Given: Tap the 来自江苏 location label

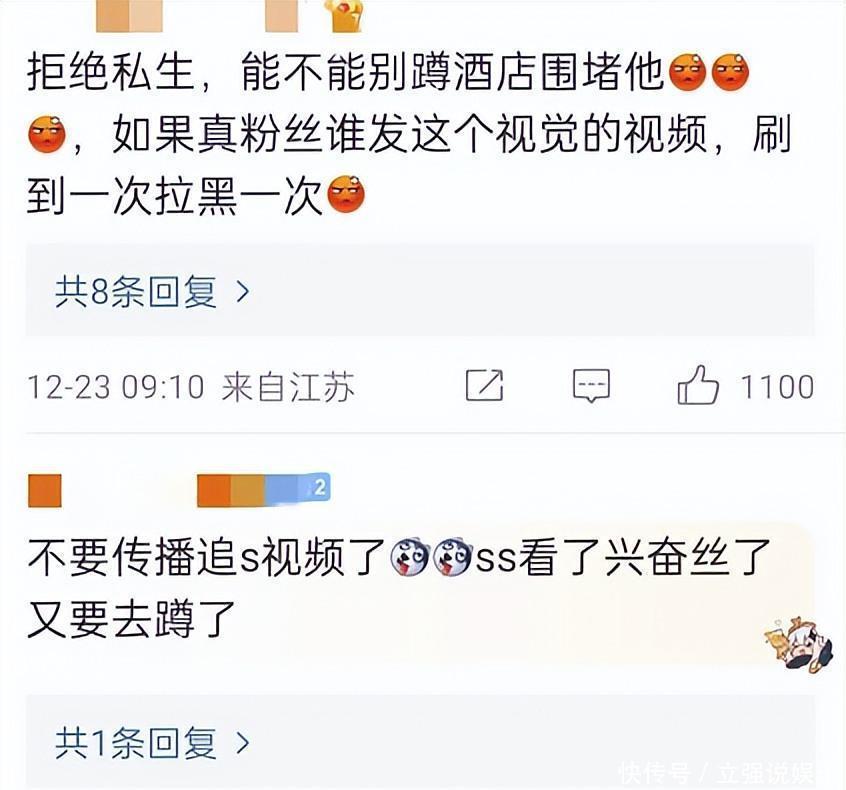Looking at the screenshot, I should click(x=288, y=387).
